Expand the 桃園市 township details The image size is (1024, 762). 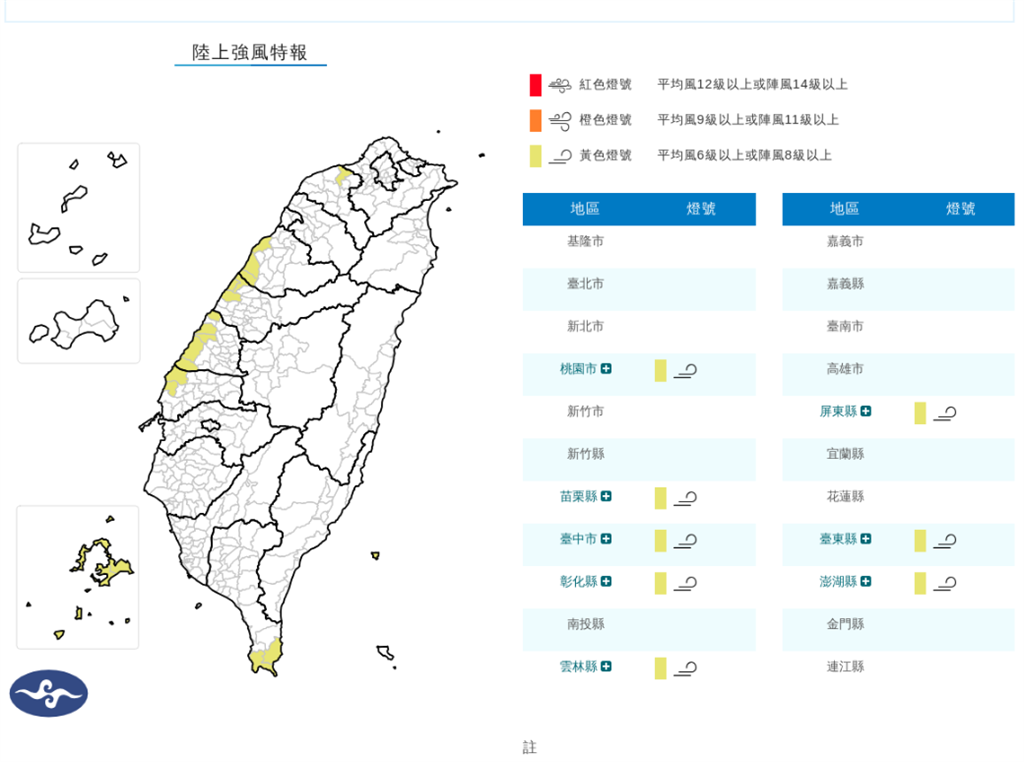606,369
